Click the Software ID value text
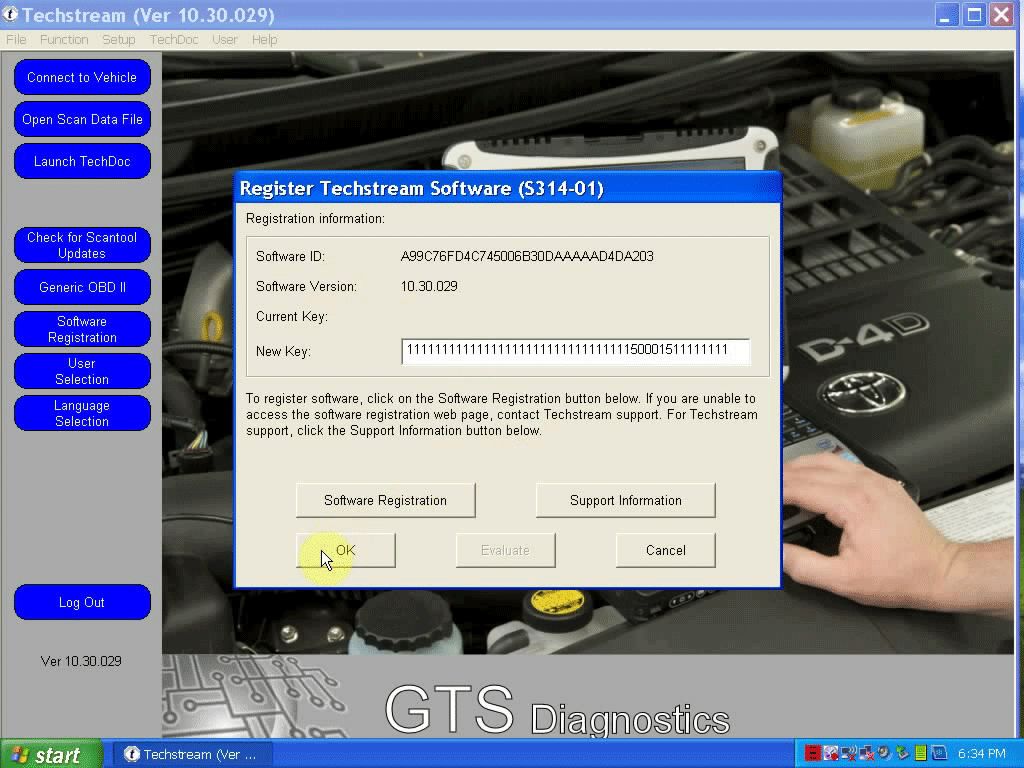The width and height of the screenshot is (1024, 768). [x=527, y=256]
